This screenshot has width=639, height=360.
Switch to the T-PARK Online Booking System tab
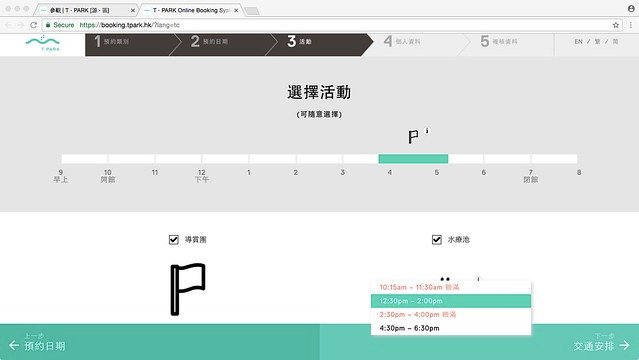[x=192, y=10]
